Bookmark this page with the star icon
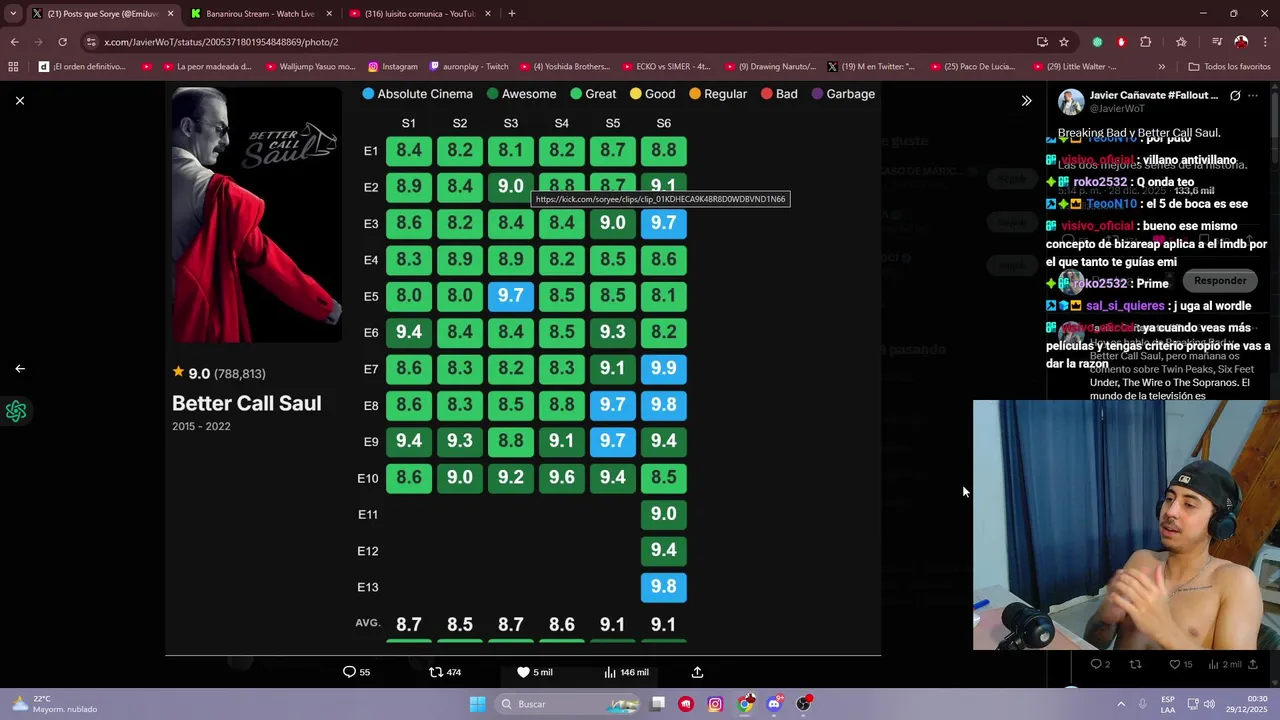 pos(1064,42)
